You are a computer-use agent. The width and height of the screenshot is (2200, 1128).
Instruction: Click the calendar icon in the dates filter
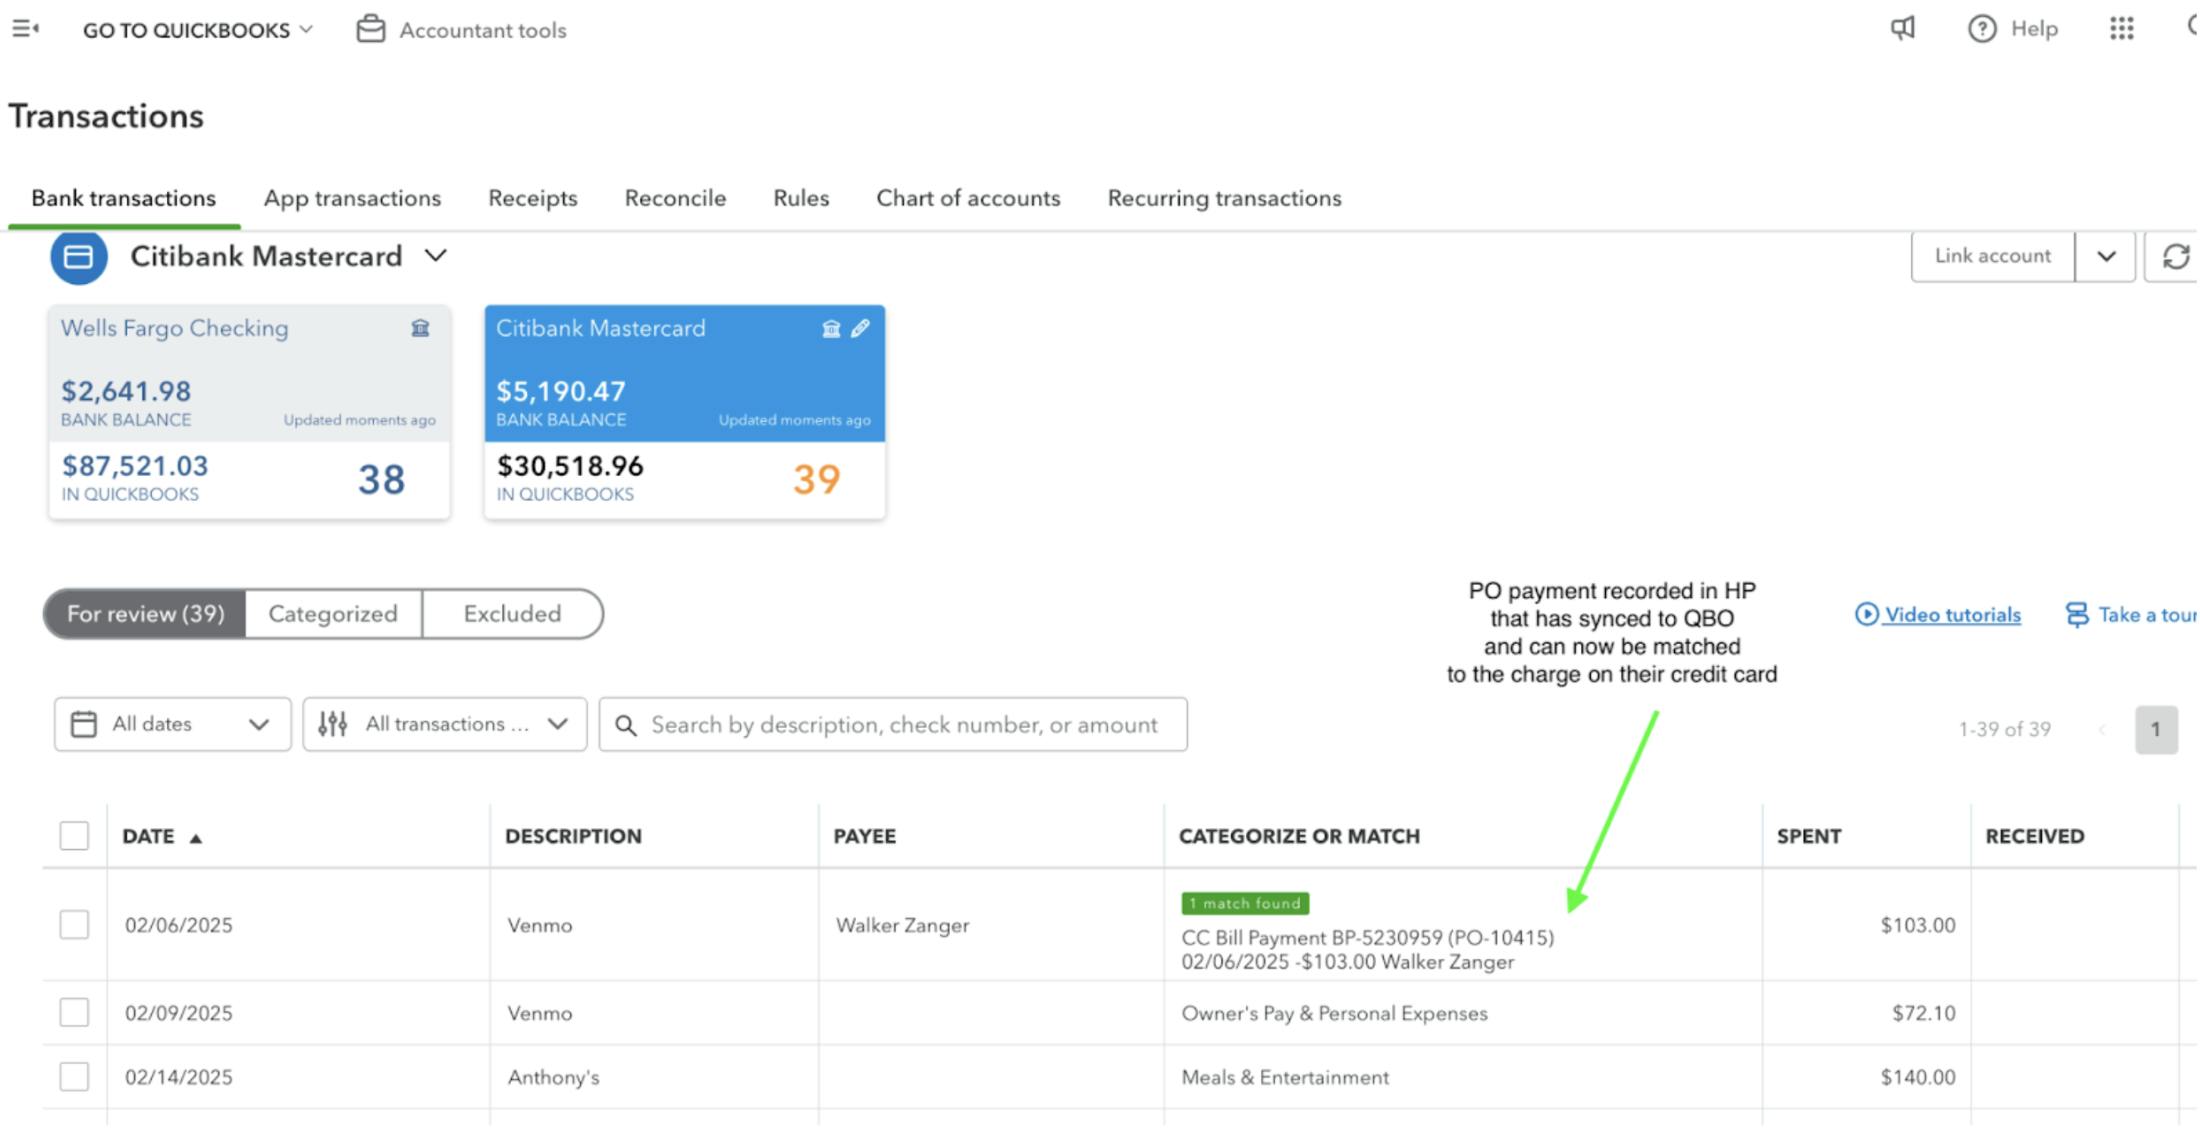pos(84,723)
